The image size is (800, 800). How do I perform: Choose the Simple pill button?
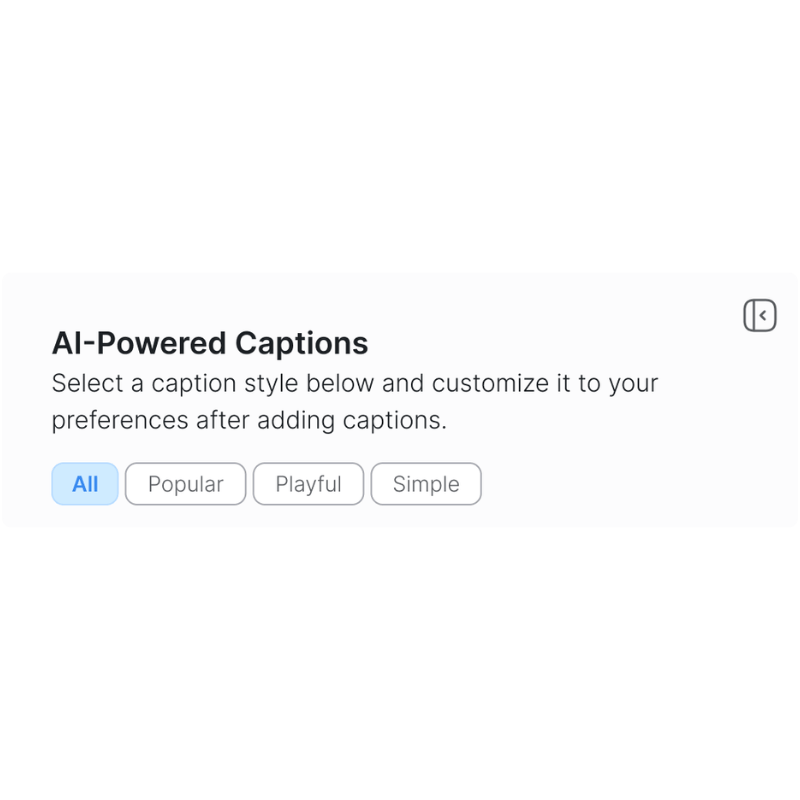pos(426,484)
